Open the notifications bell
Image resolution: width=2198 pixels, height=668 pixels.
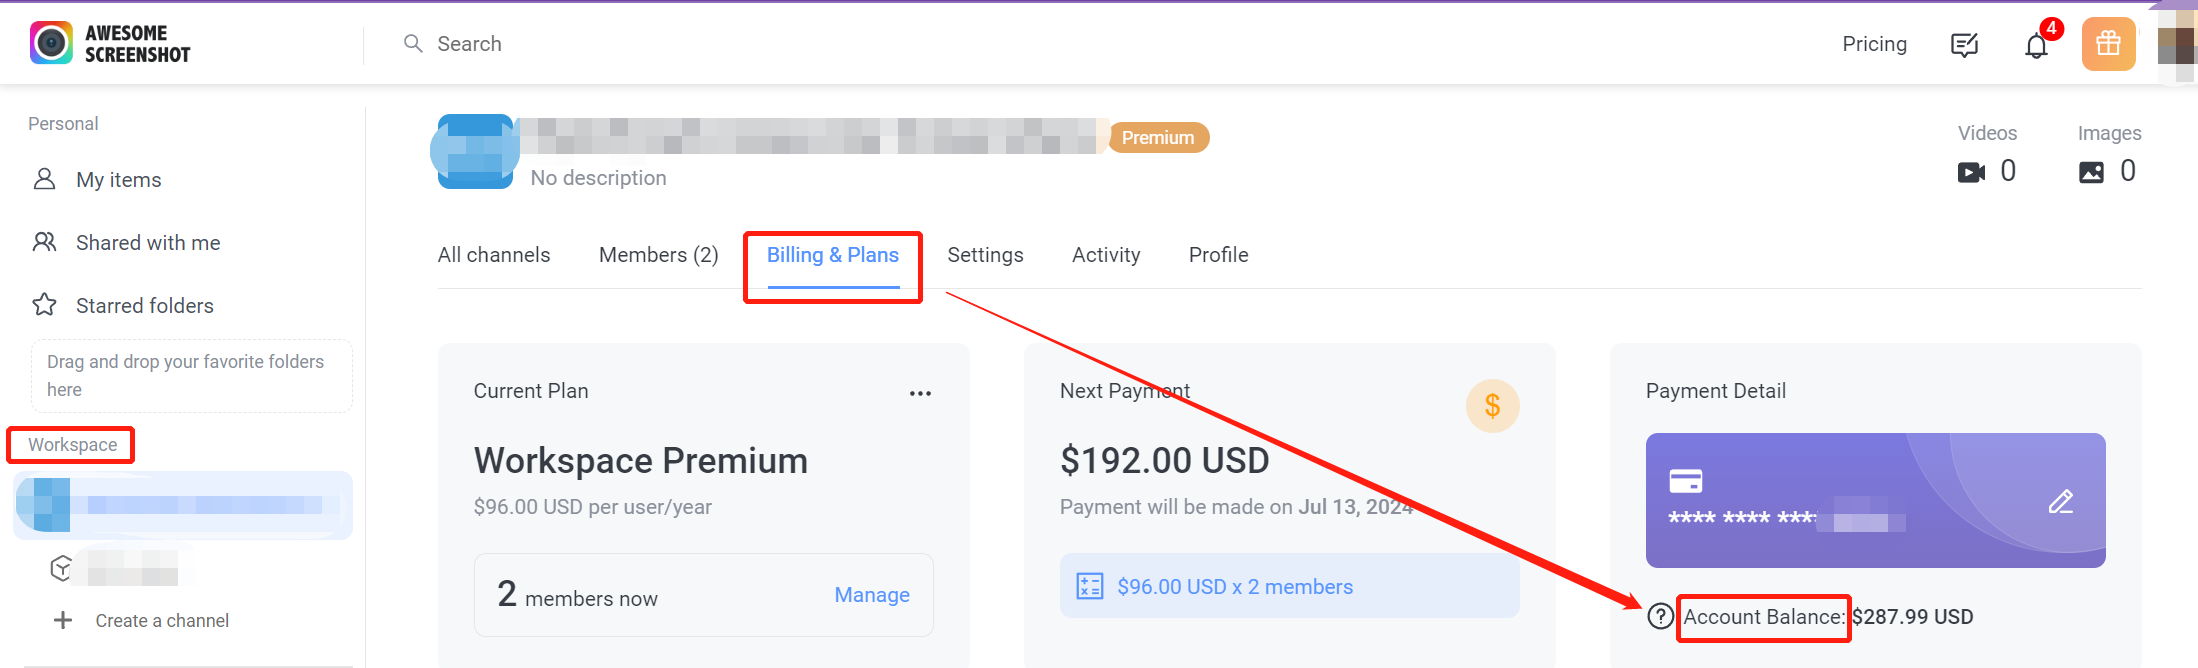point(2036,45)
